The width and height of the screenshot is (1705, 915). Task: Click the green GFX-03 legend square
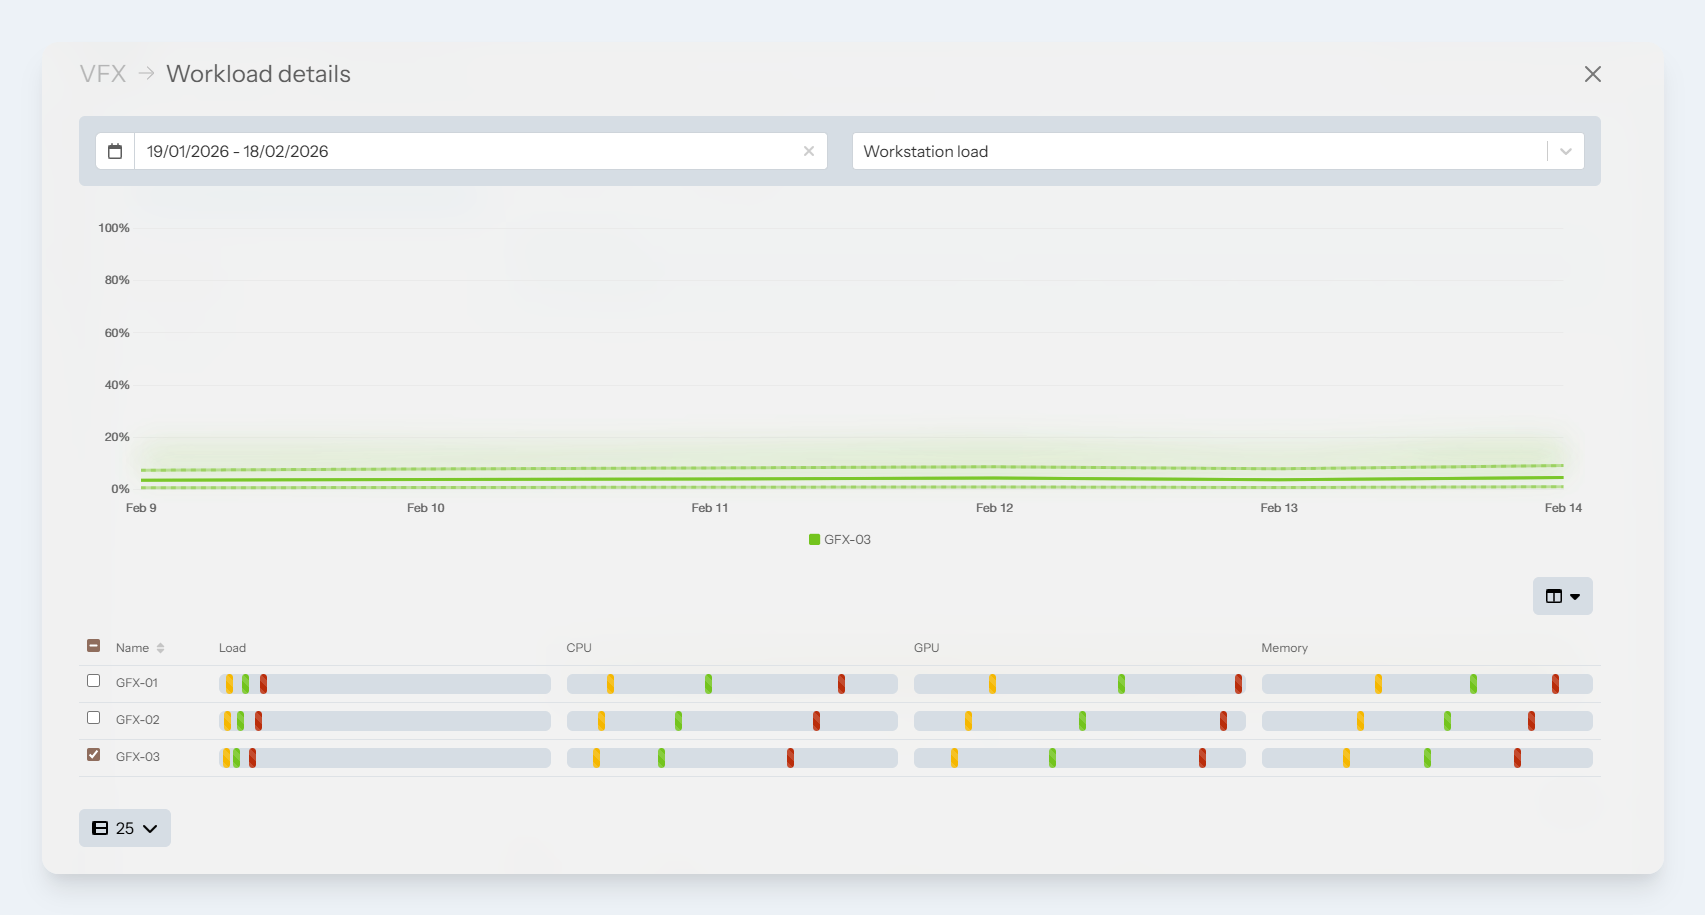[x=814, y=539]
